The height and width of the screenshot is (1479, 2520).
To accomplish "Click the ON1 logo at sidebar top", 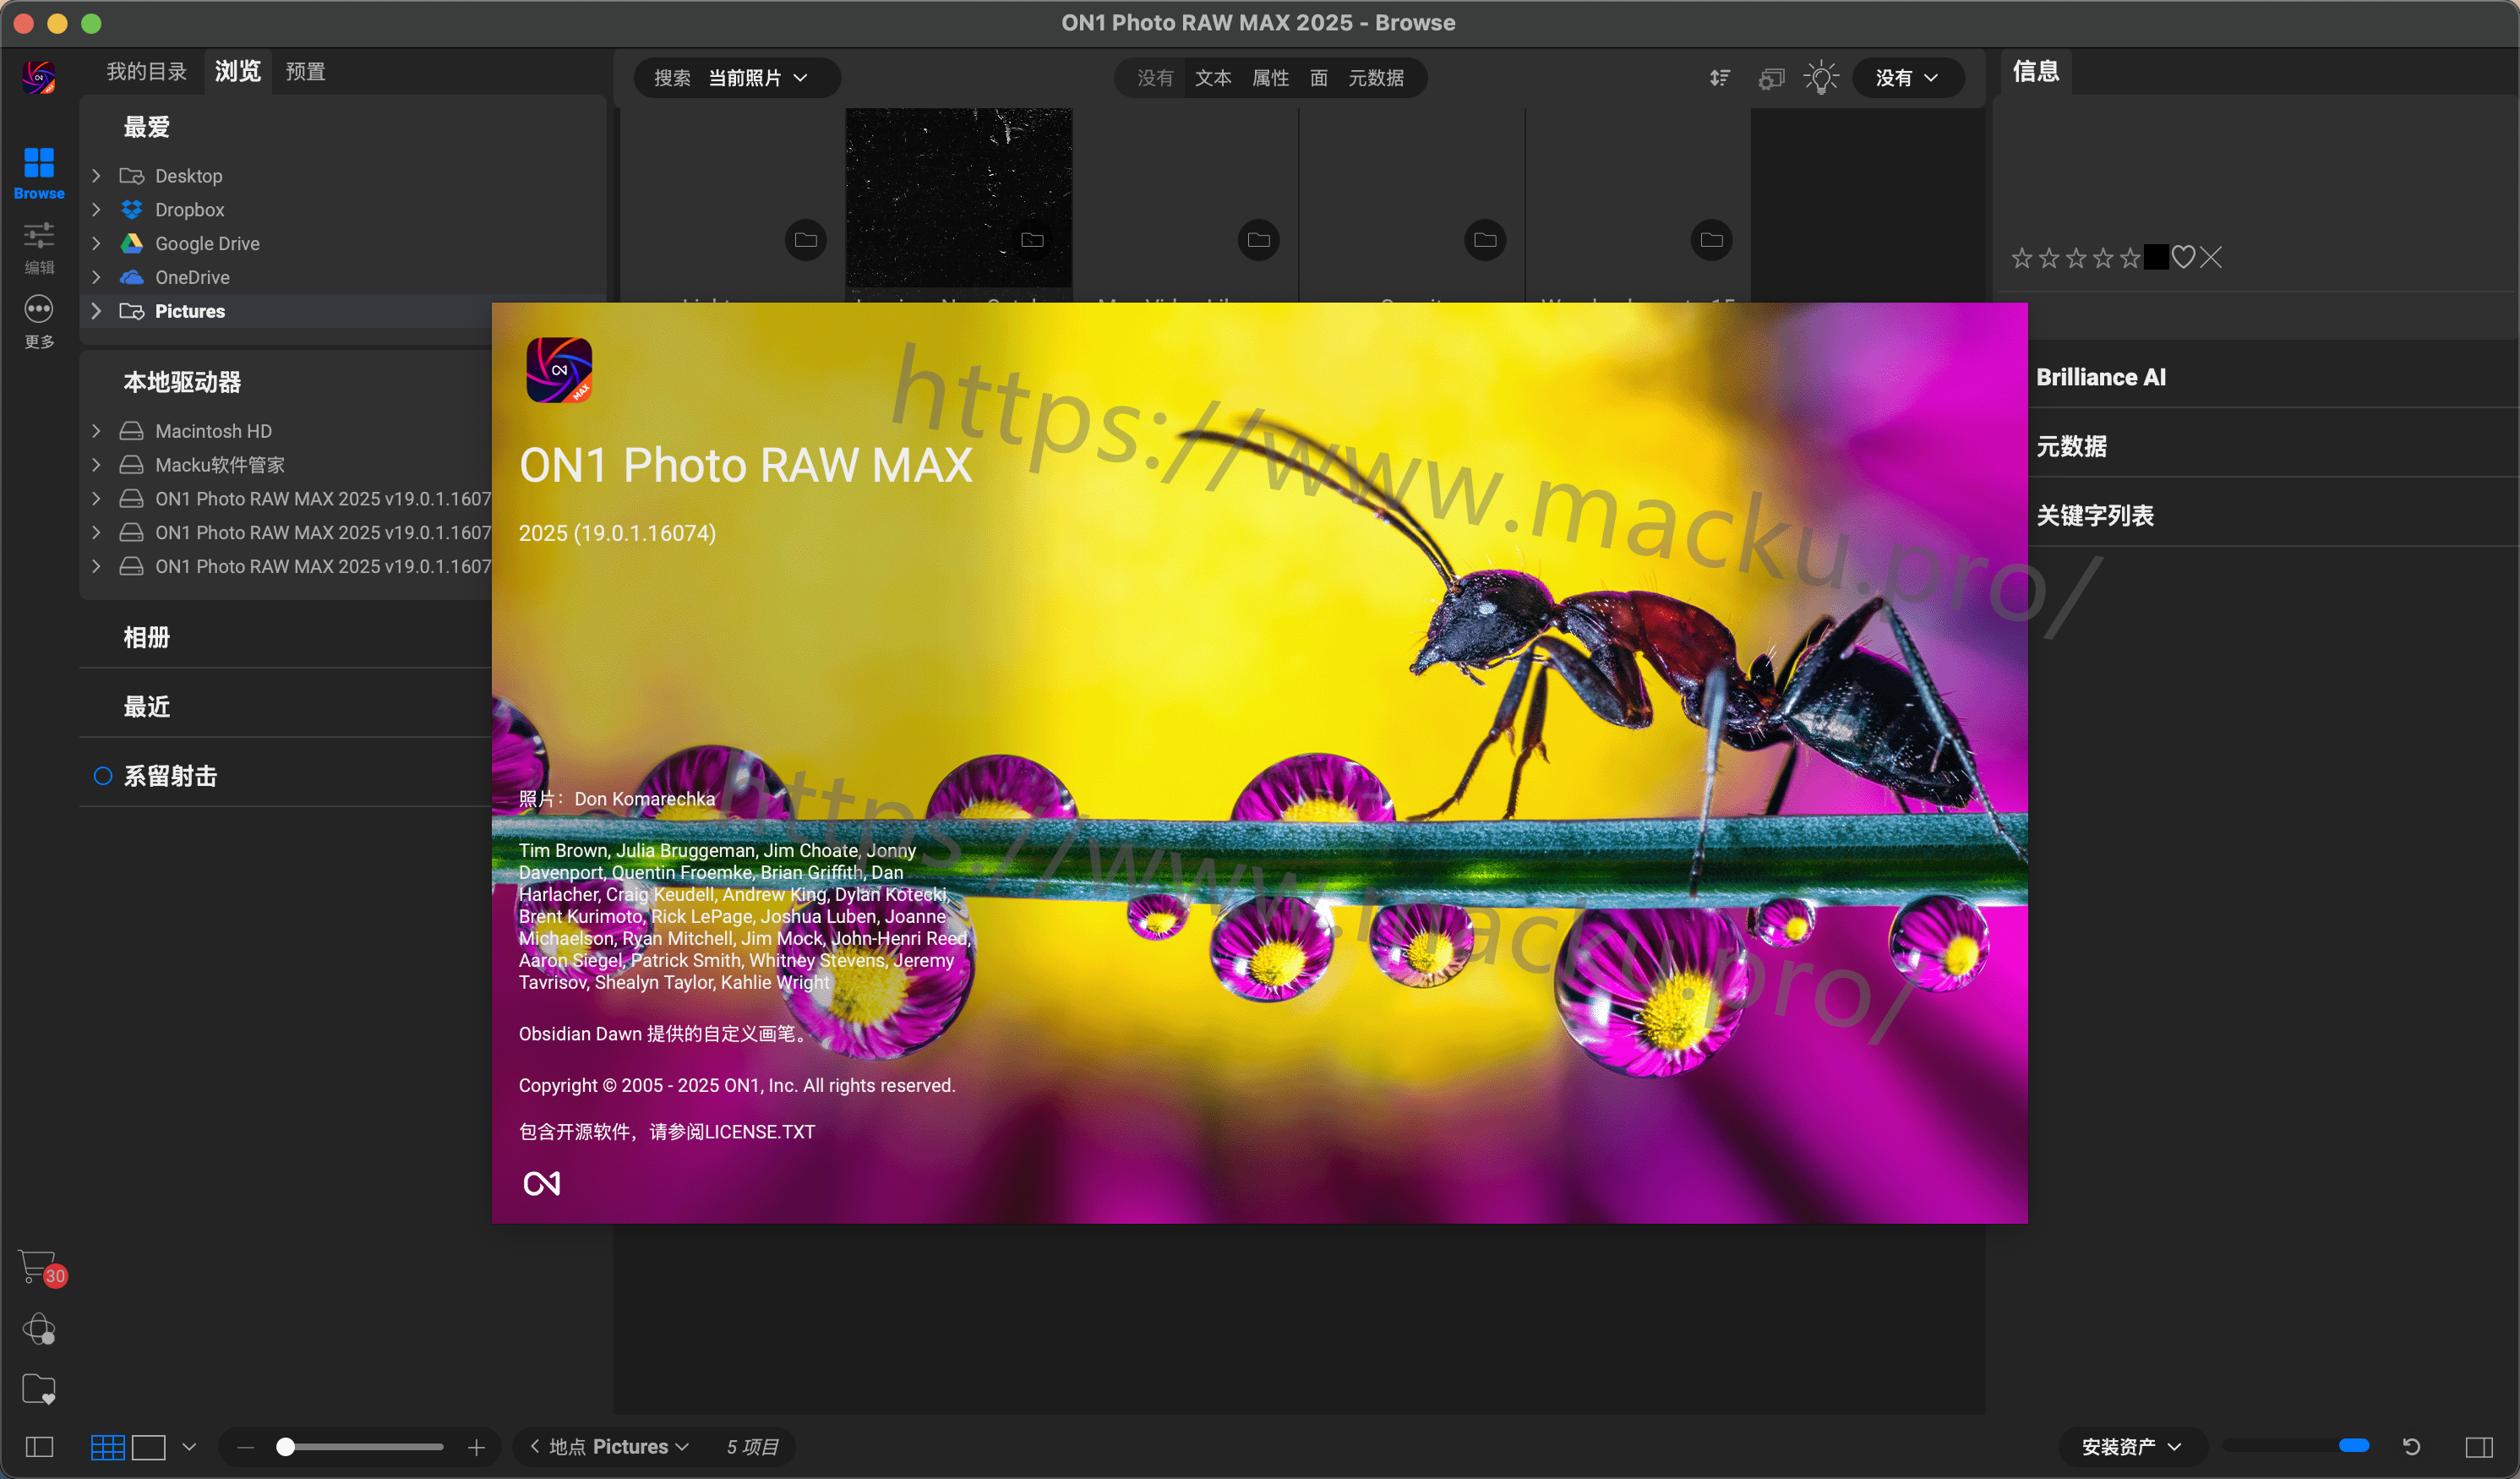I will (39, 77).
